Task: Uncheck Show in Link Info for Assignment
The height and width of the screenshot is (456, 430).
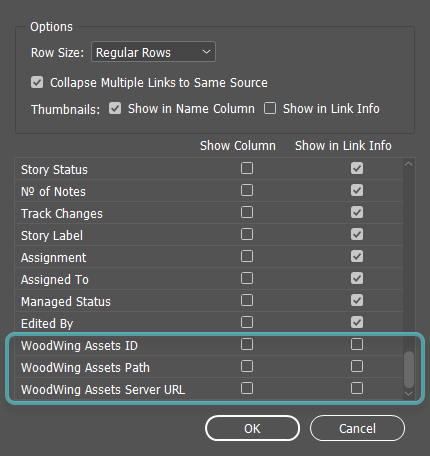Action: [x=357, y=256]
